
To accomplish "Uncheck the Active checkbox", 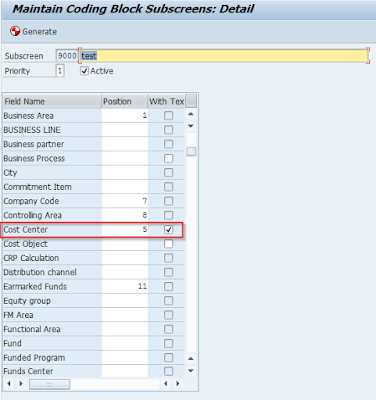I will pyautogui.click(x=84, y=71).
